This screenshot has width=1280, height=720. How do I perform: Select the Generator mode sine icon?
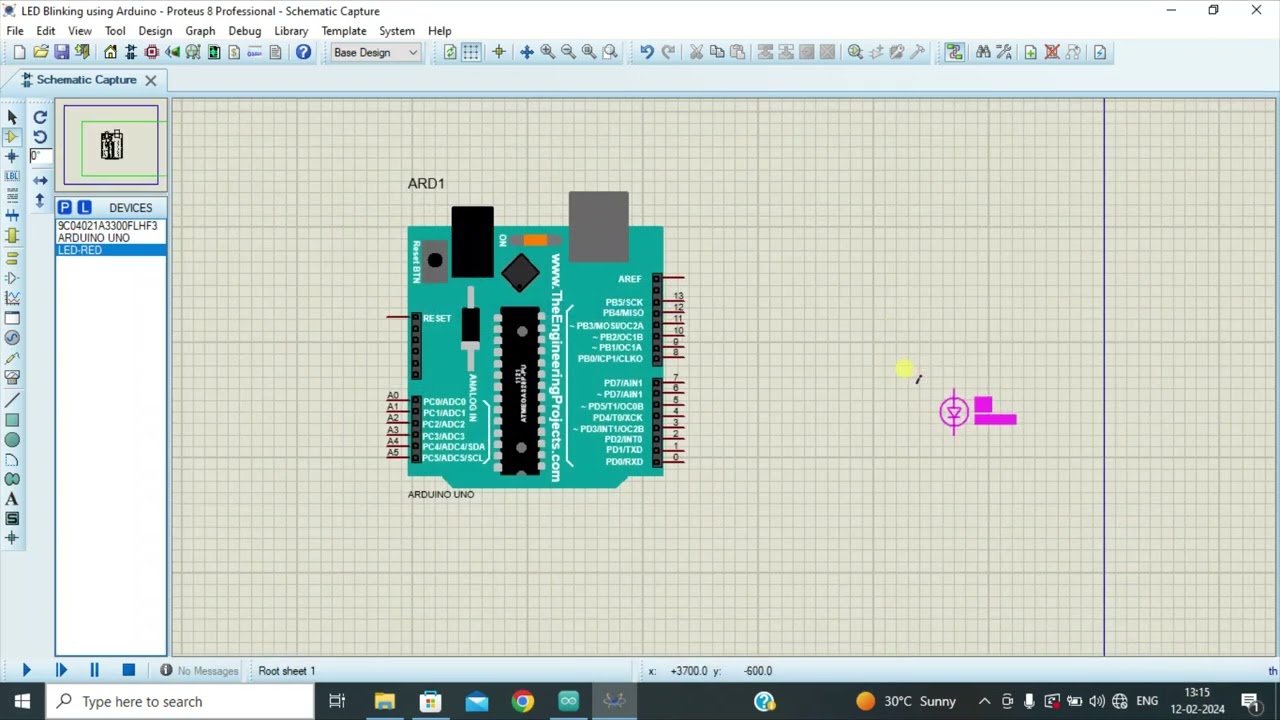tap(12, 338)
